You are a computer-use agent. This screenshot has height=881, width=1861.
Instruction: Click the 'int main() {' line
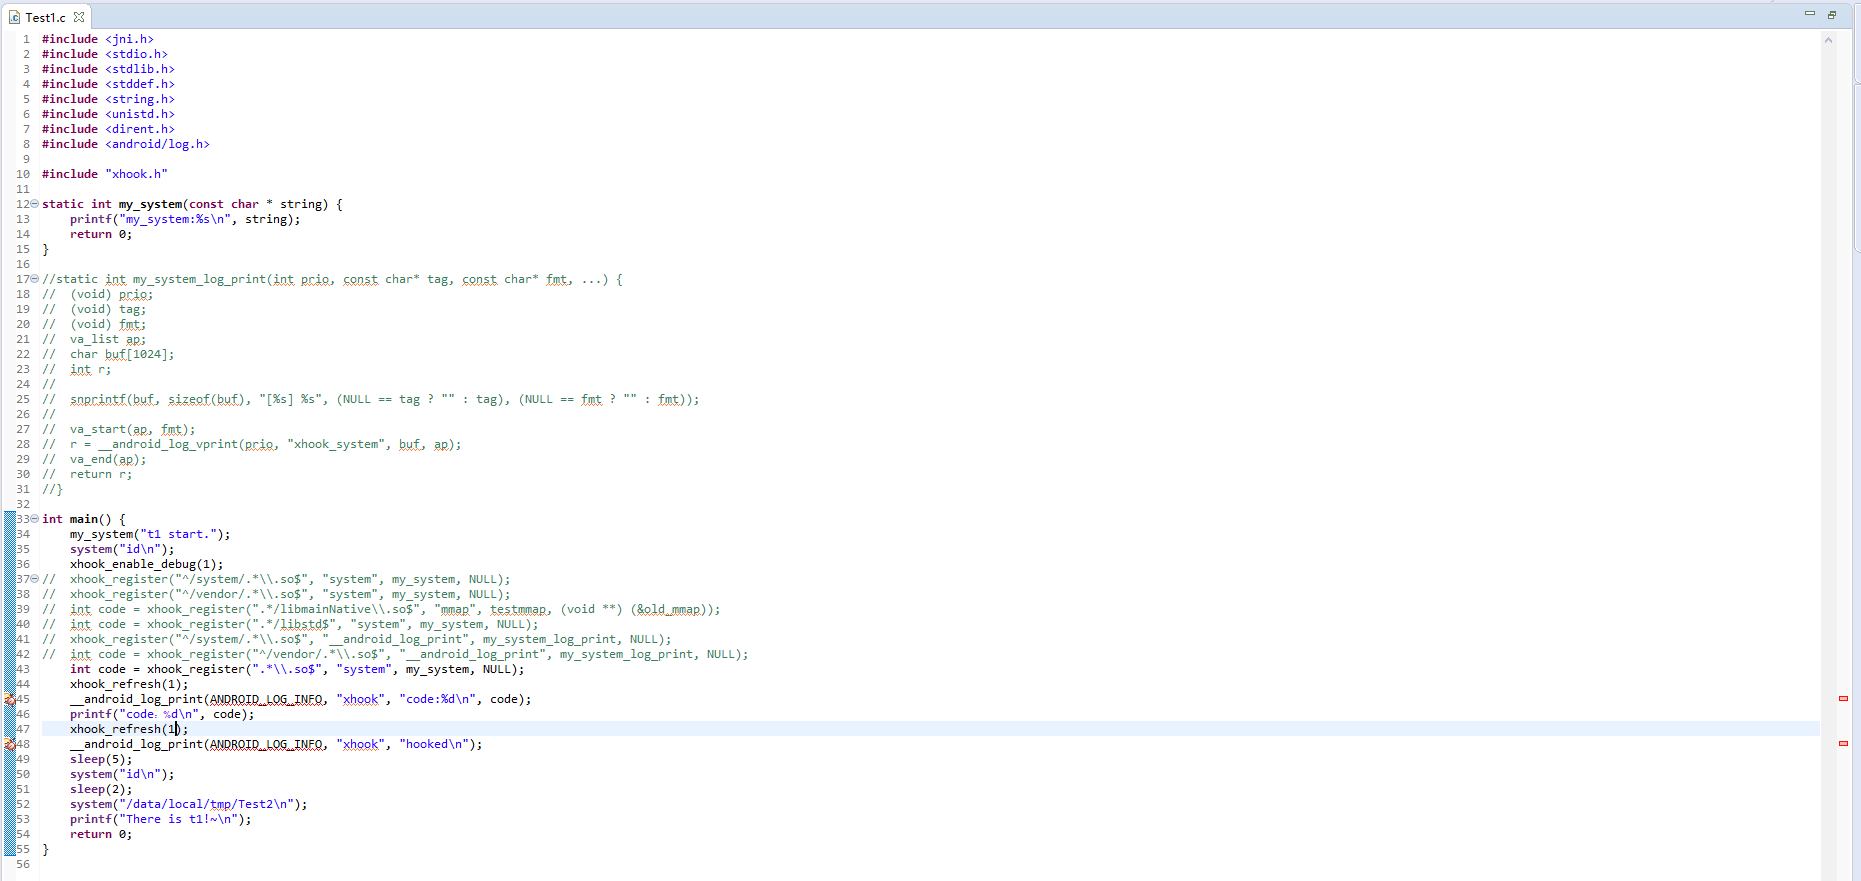coord(84,519)
